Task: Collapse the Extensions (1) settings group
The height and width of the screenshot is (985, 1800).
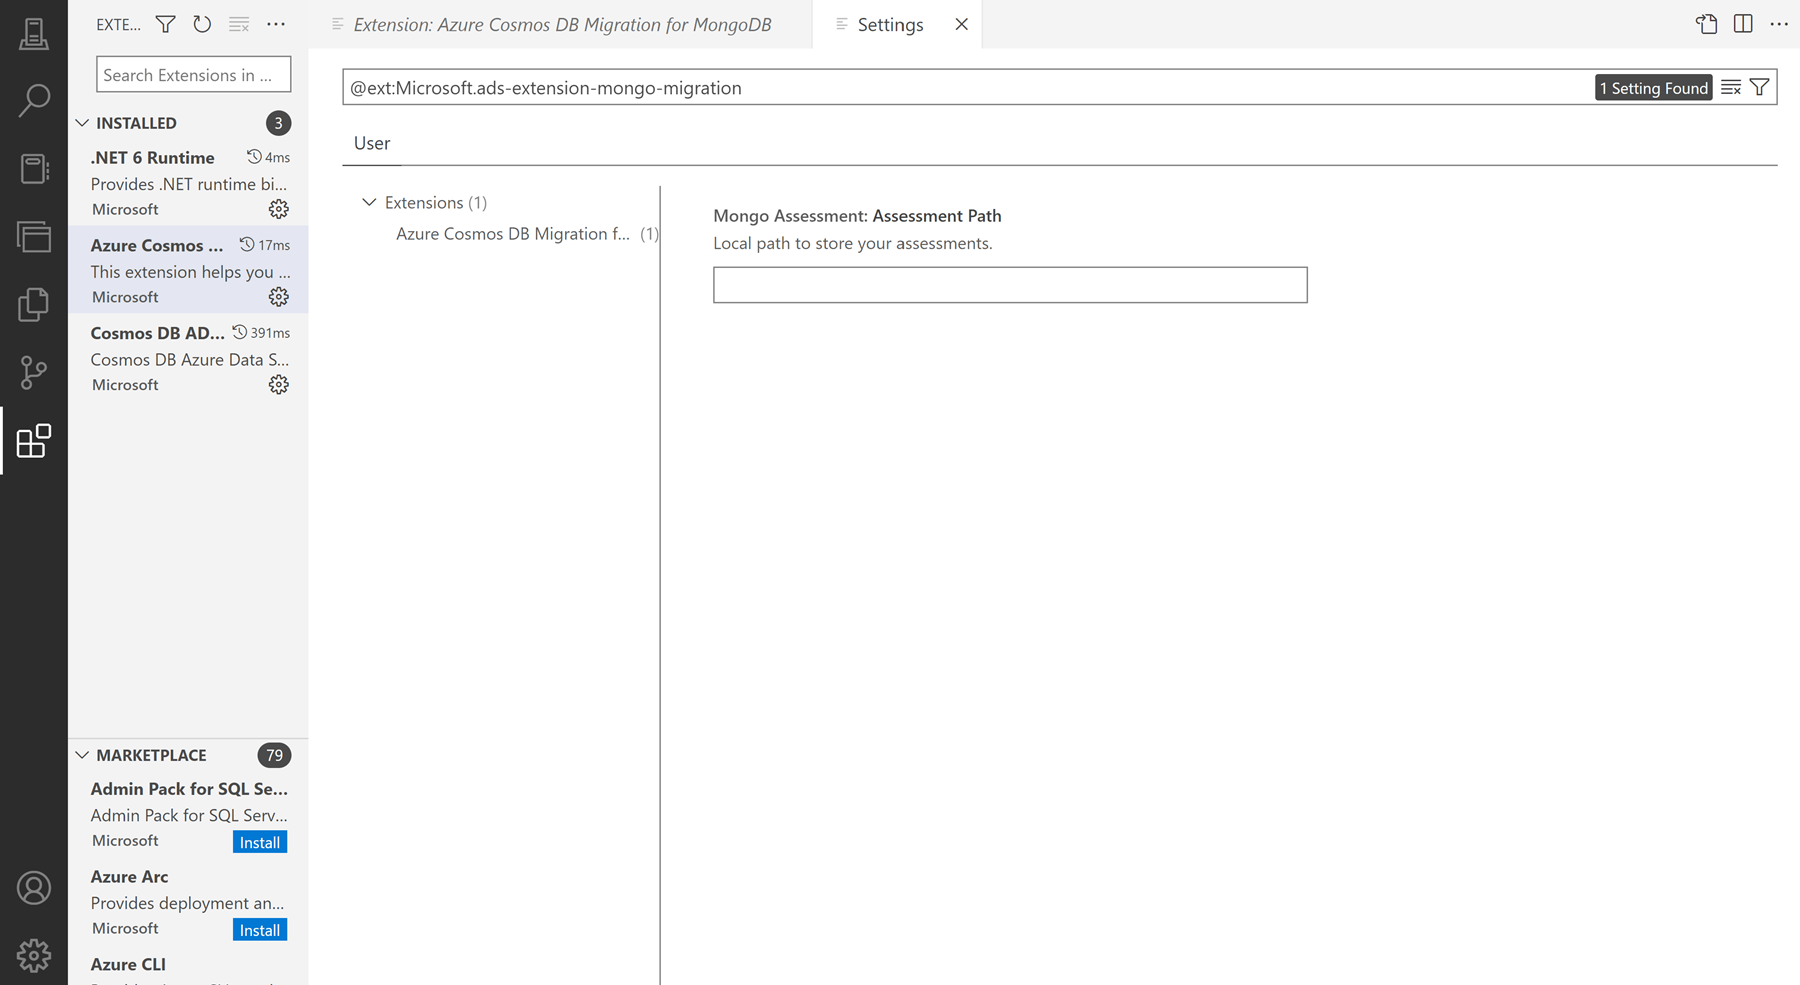Action: click(x=369, y=202)
